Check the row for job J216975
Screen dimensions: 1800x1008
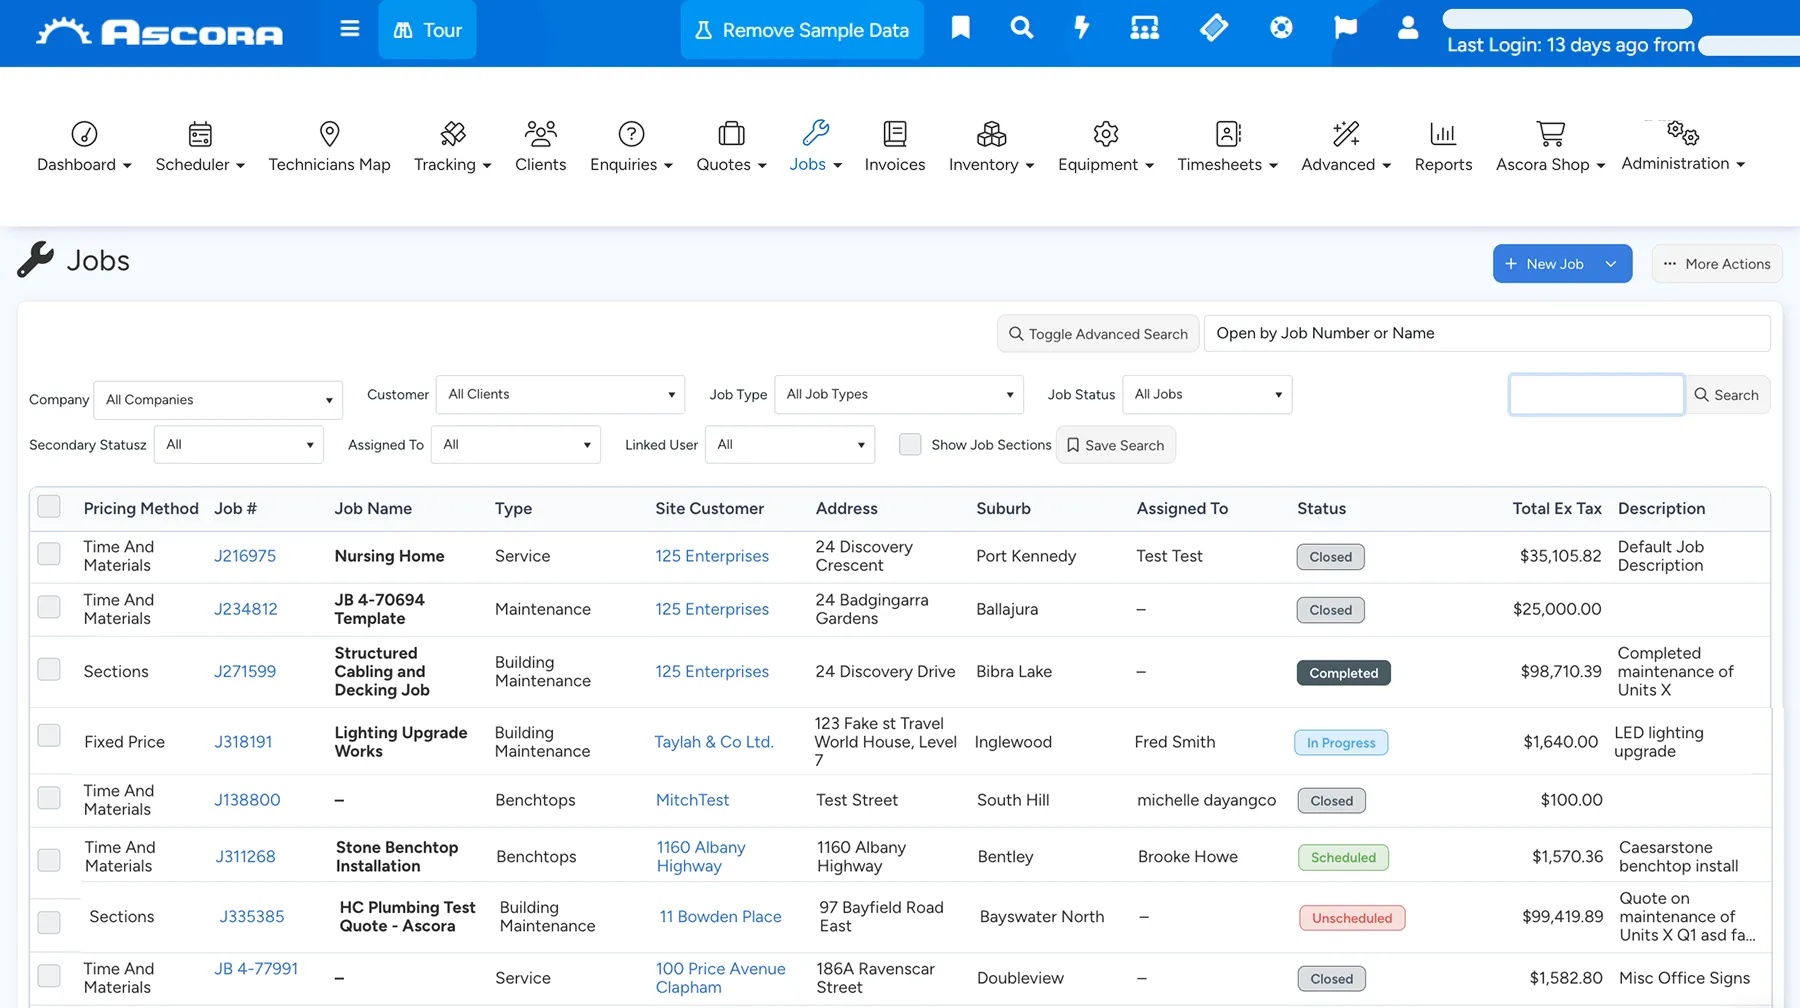pos(49,554)
